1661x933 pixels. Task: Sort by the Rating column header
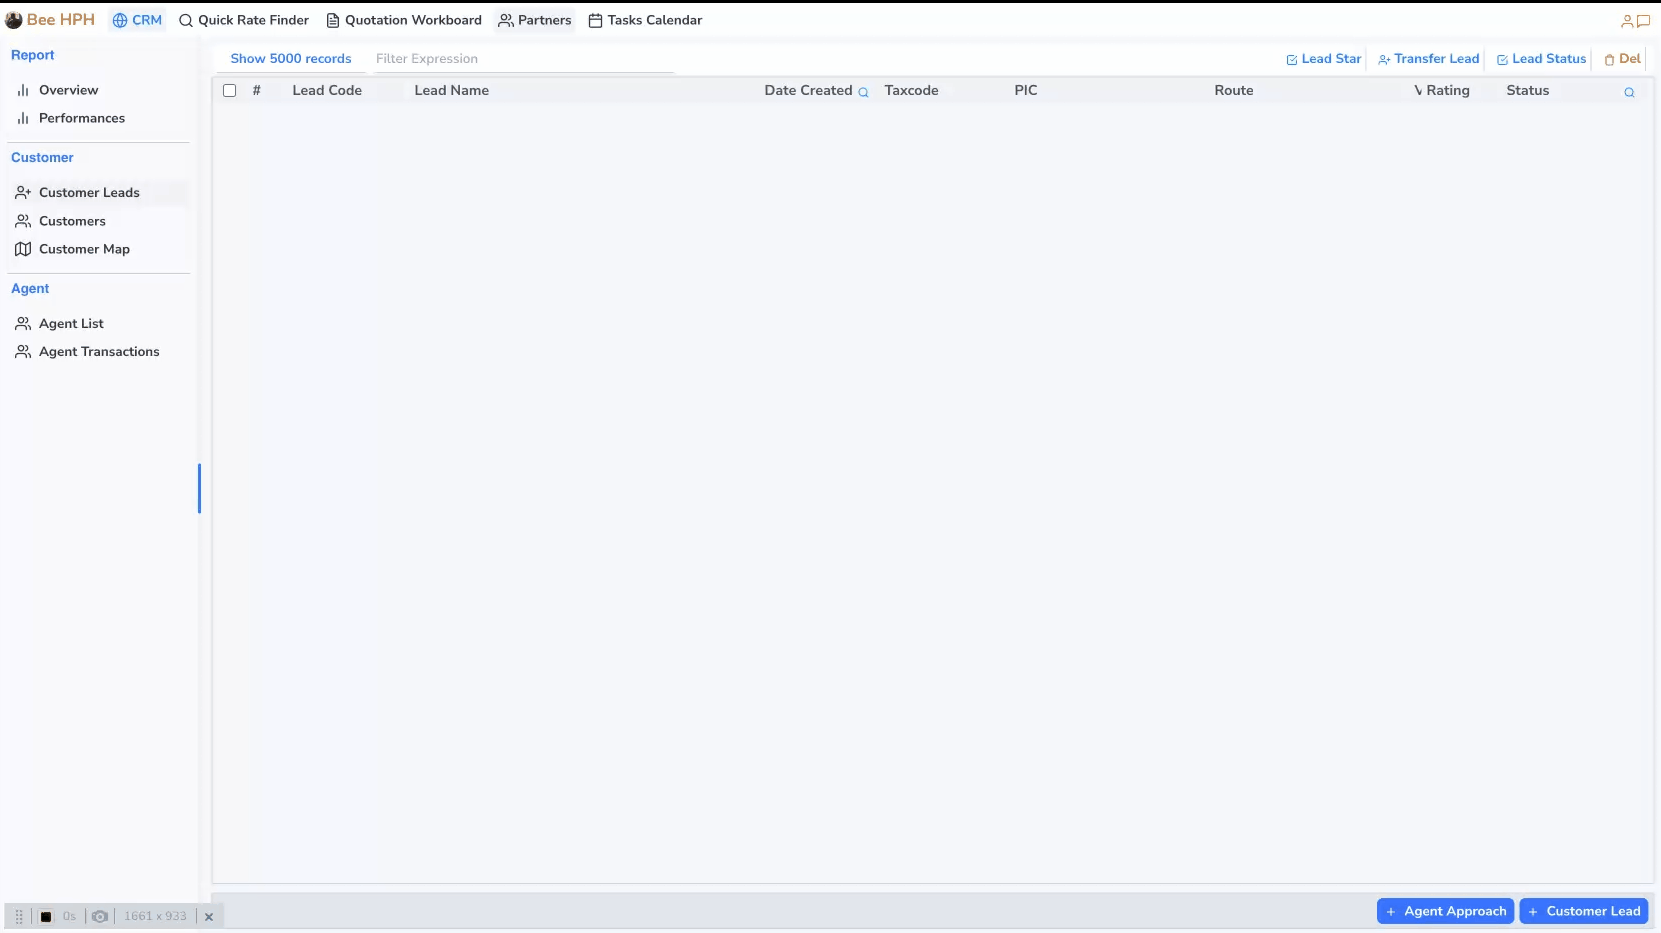tap(1447, 90)
